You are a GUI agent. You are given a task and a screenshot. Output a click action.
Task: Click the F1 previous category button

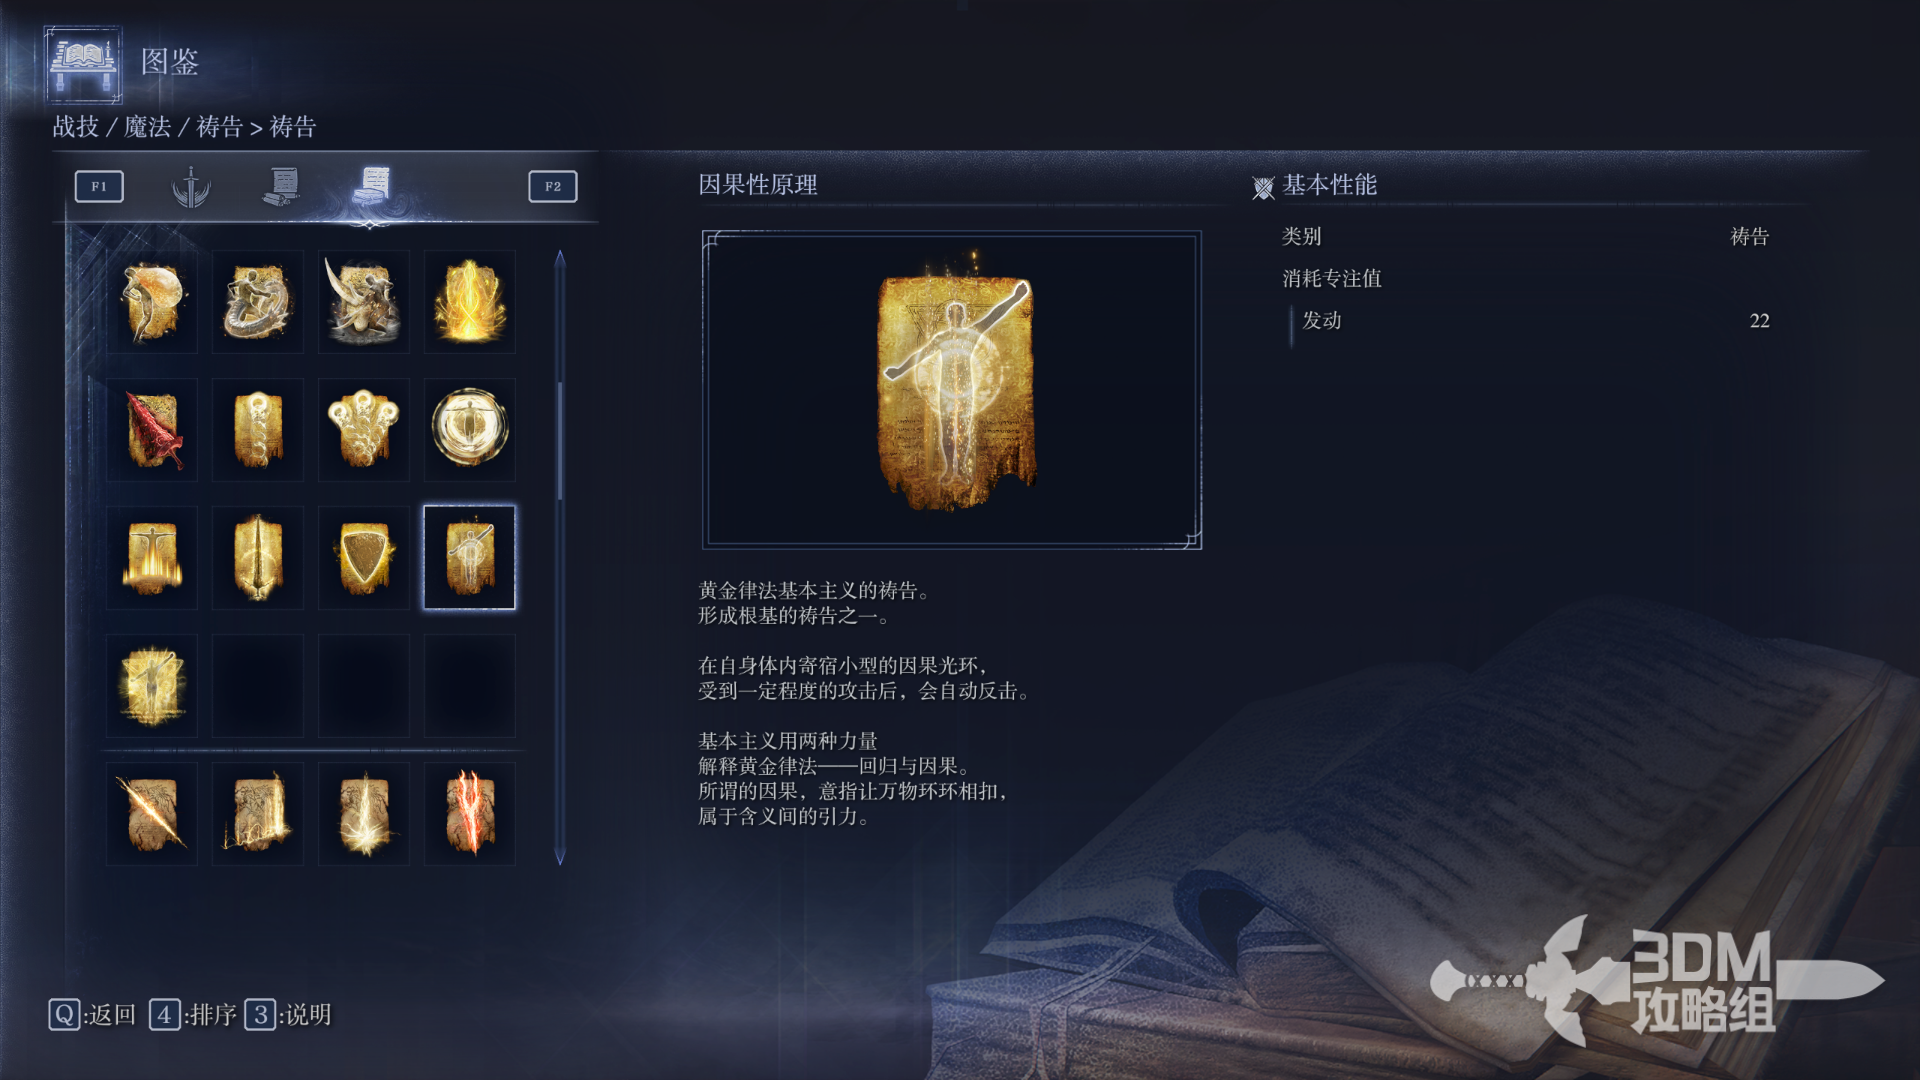coord(99,187)
